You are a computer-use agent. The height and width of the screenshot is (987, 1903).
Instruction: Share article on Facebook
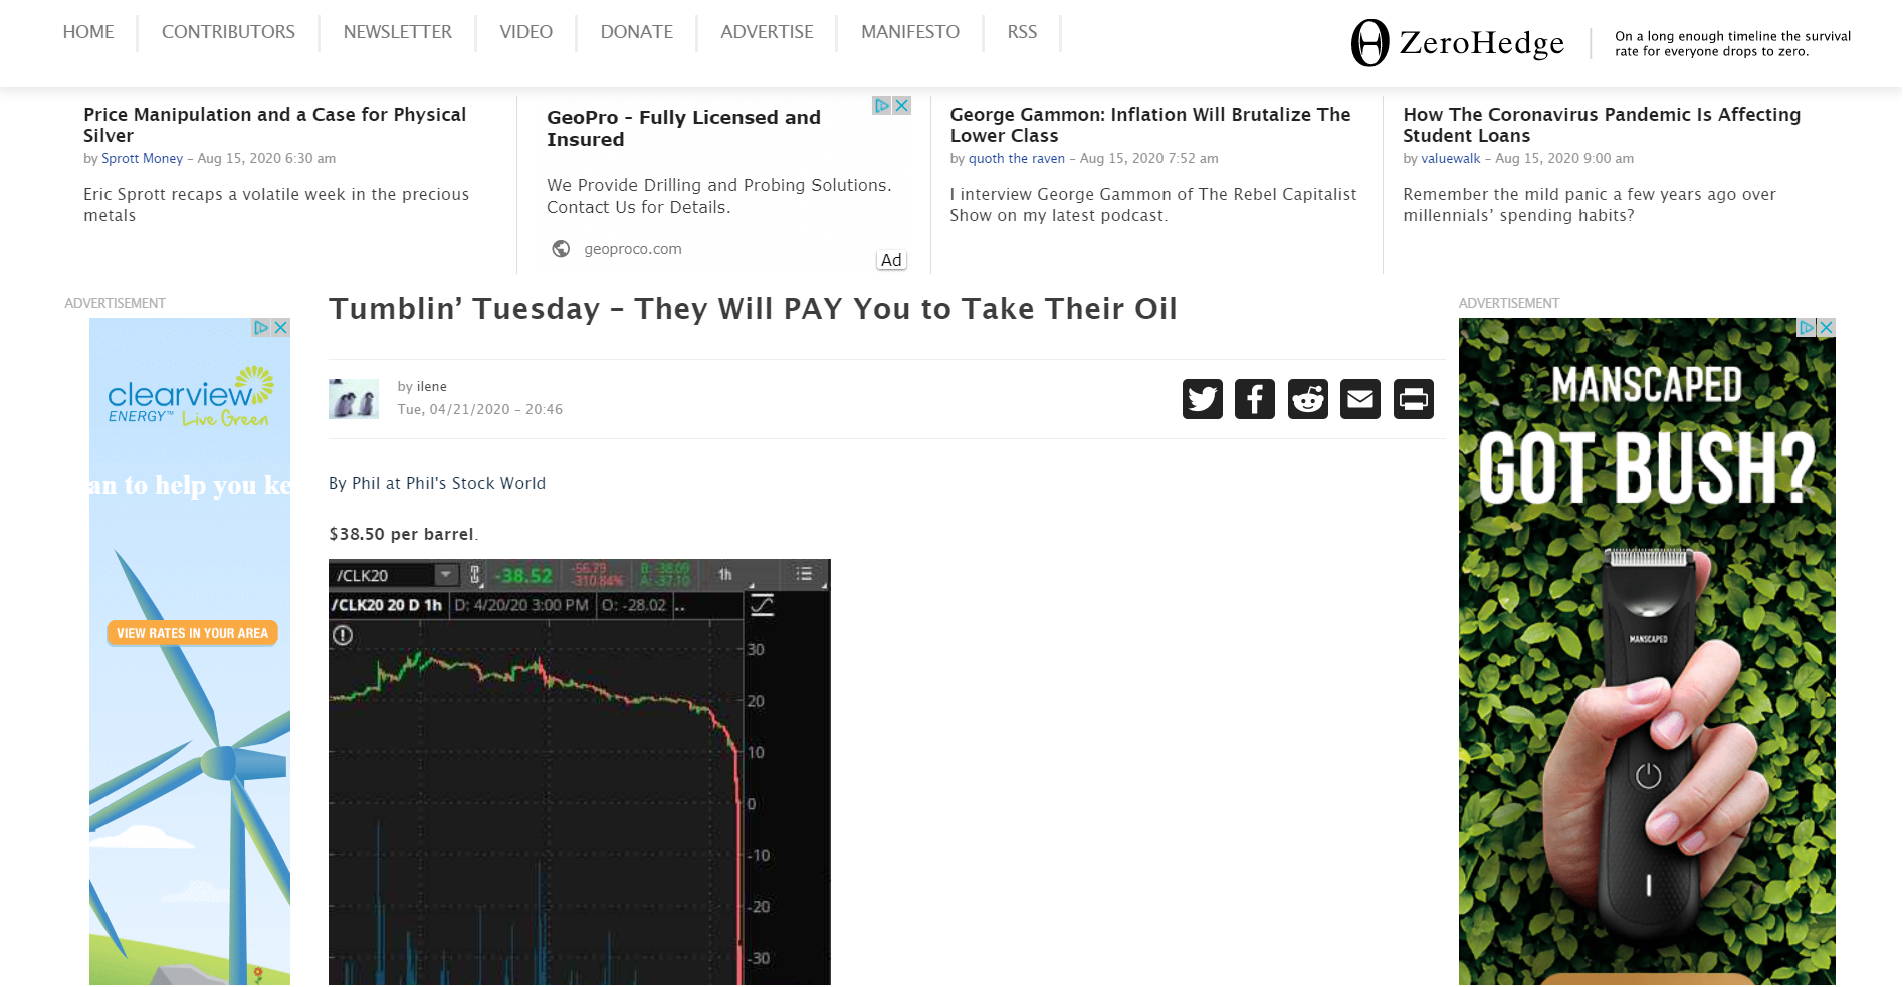(x=1255, y=399)
